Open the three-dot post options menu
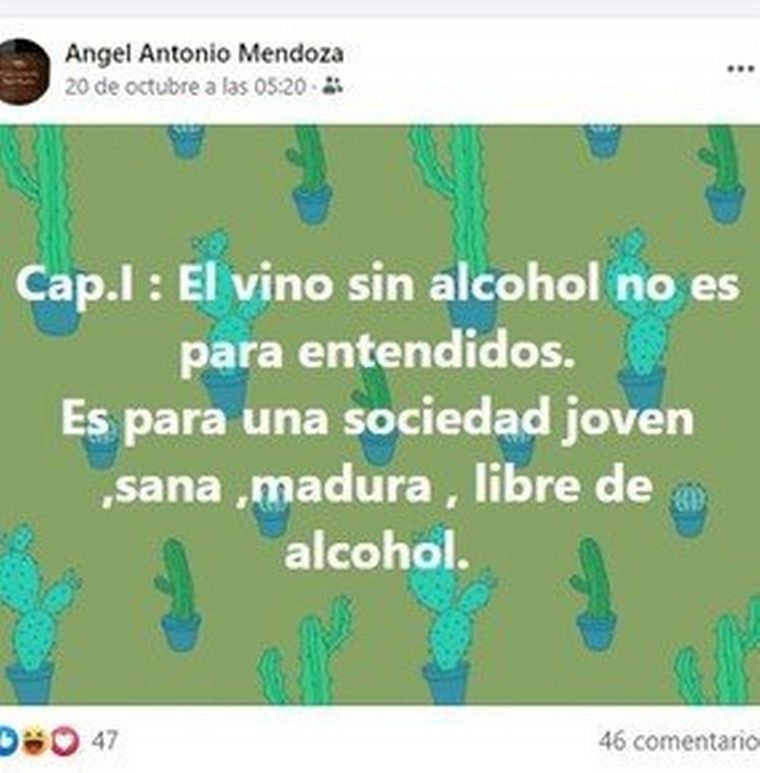 pos(741,69)
